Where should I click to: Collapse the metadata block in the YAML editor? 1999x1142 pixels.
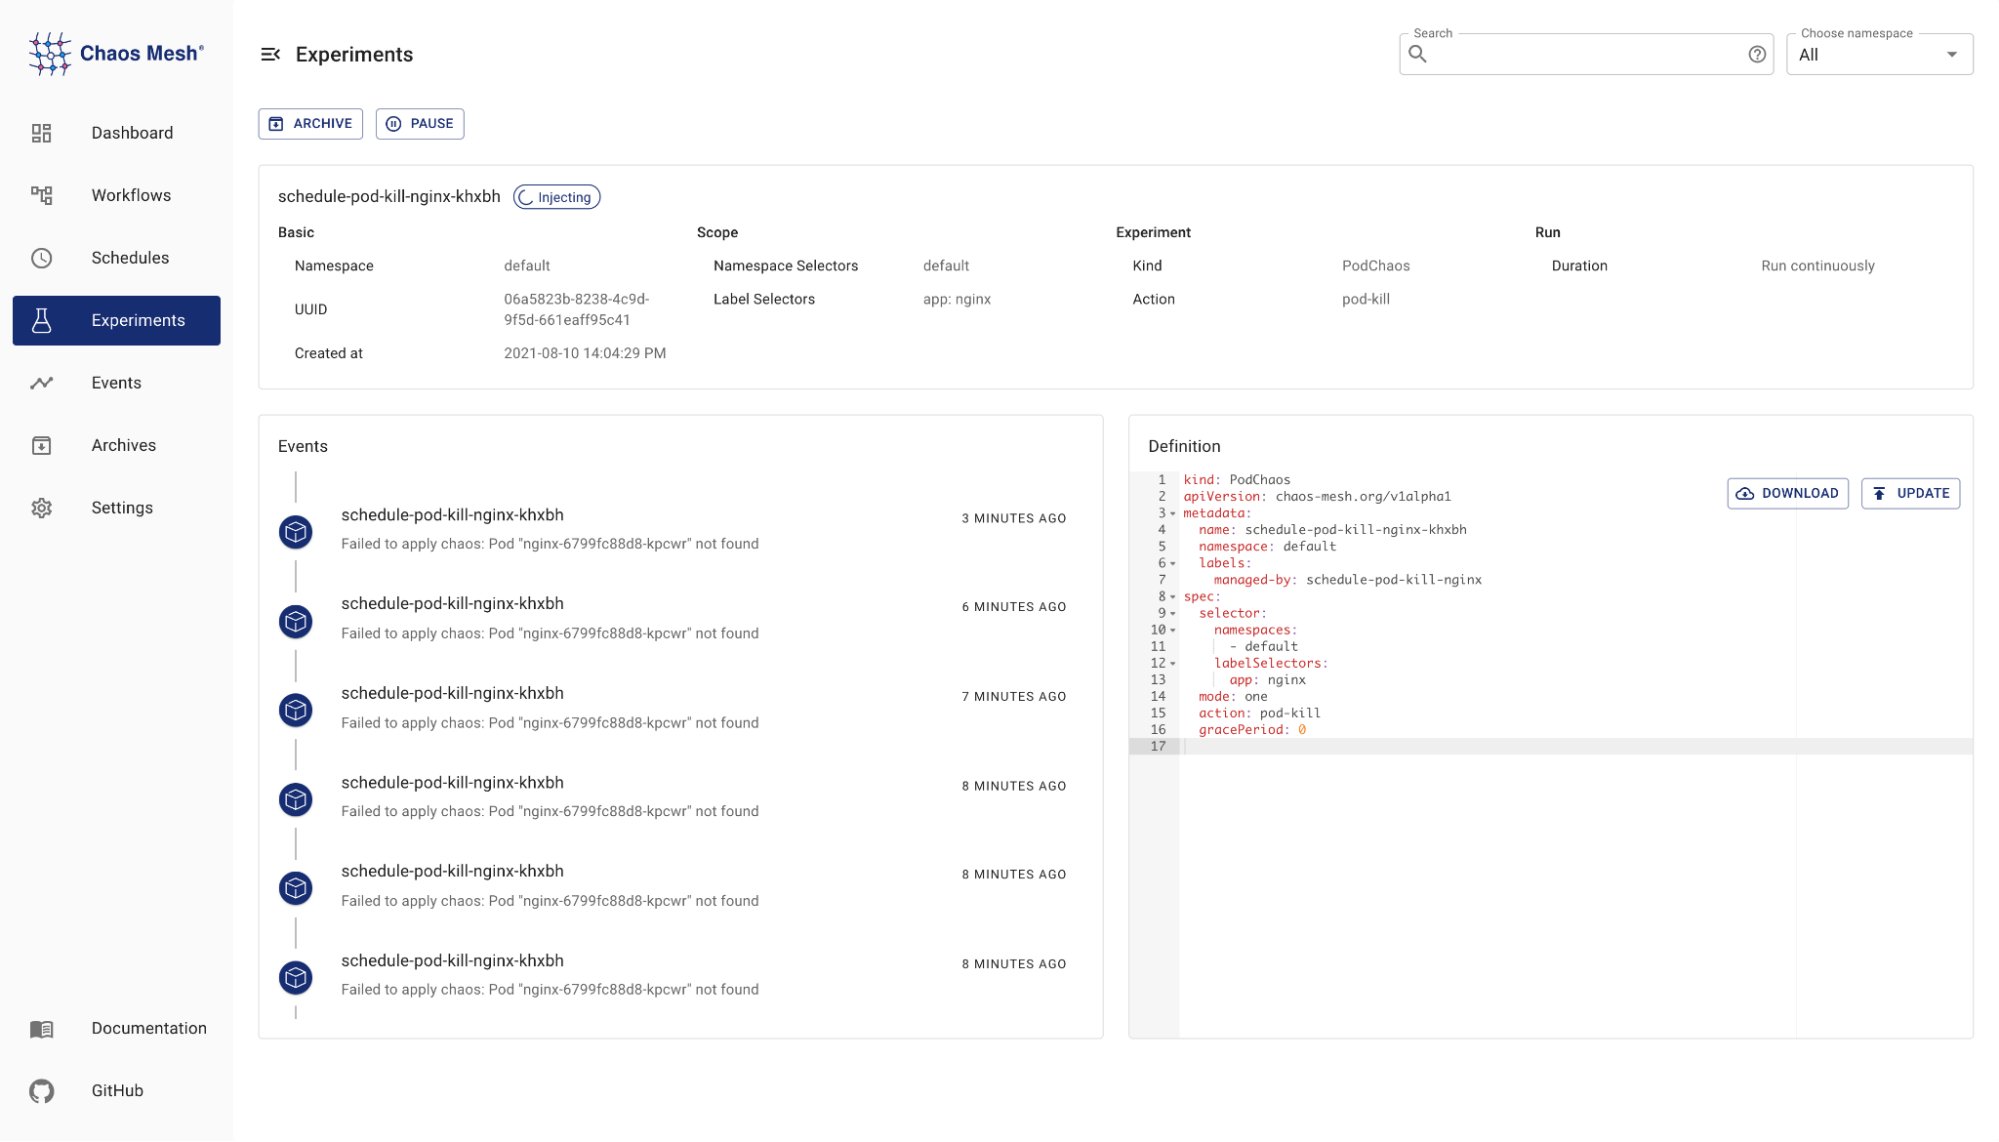point(1170,512)
